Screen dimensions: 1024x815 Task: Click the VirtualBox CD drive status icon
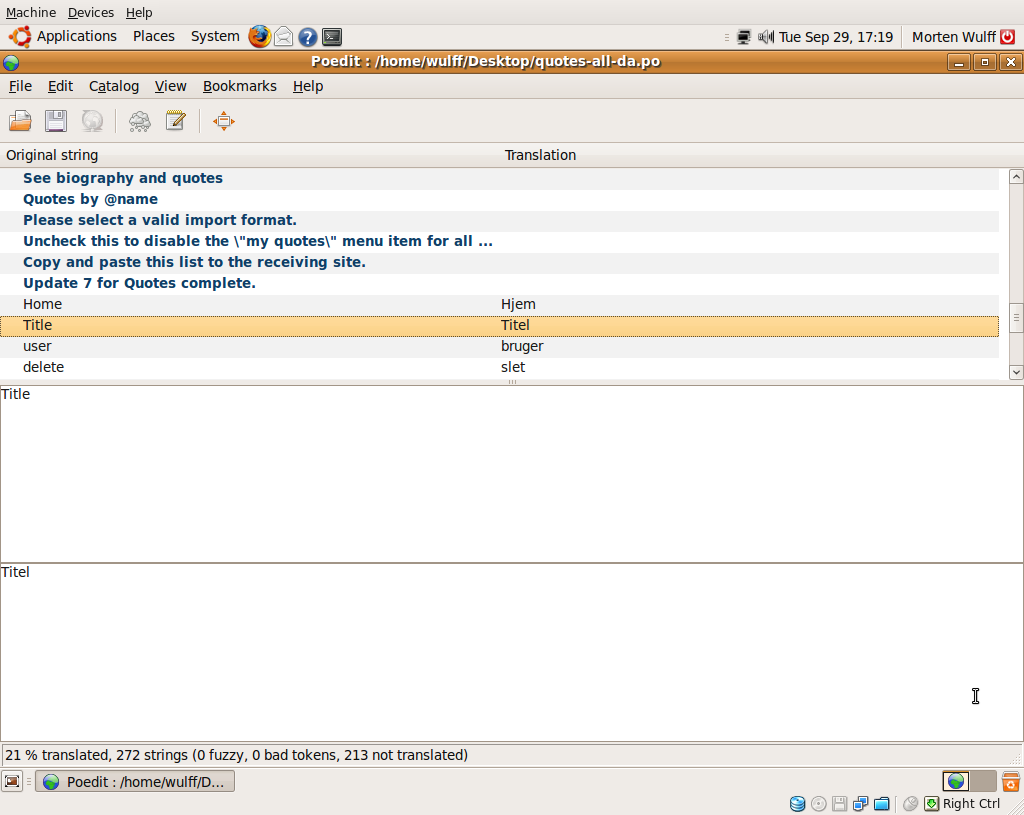tap(818, 804)
